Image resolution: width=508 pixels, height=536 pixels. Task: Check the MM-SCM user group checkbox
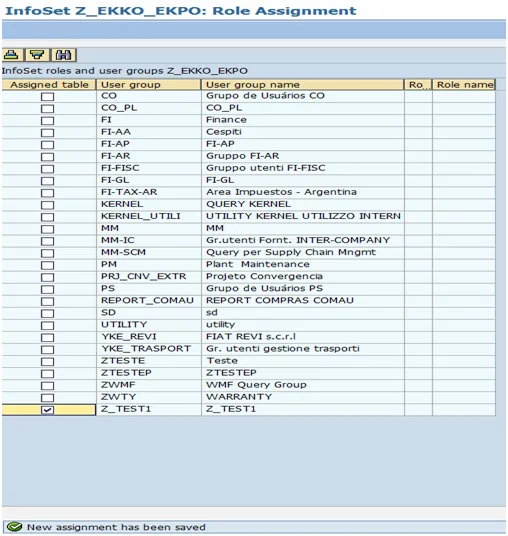(48, 253)
